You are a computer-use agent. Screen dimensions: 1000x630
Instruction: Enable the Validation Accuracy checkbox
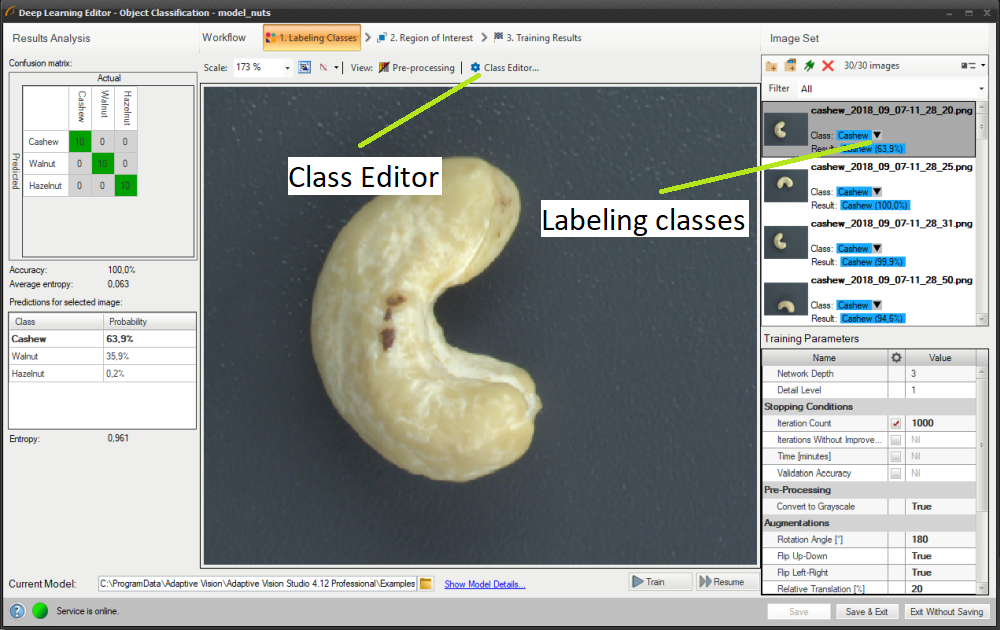coord(896,473)
